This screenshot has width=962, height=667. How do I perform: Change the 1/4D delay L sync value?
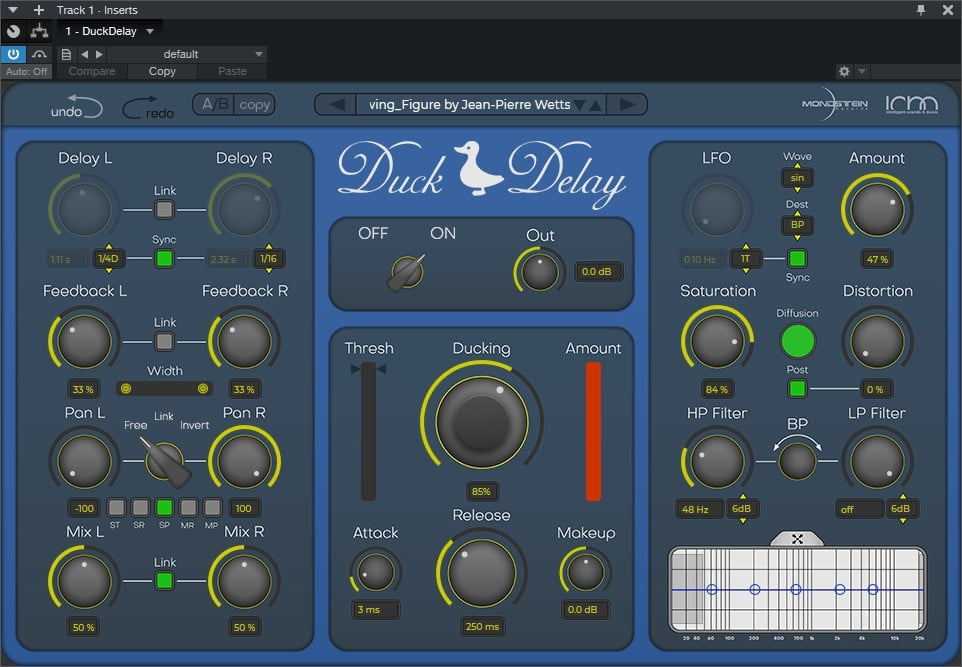[x=109, y=258]
